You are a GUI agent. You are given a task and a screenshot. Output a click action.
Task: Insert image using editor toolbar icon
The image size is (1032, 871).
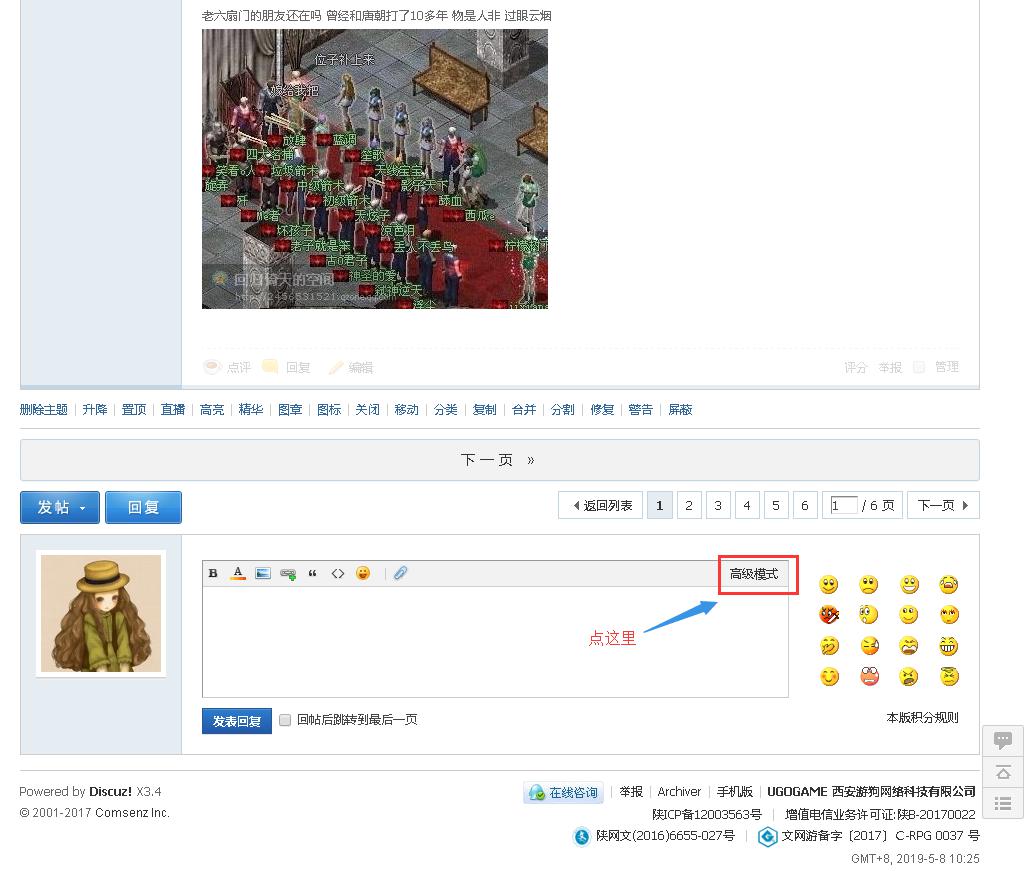(x=263, y=573)
